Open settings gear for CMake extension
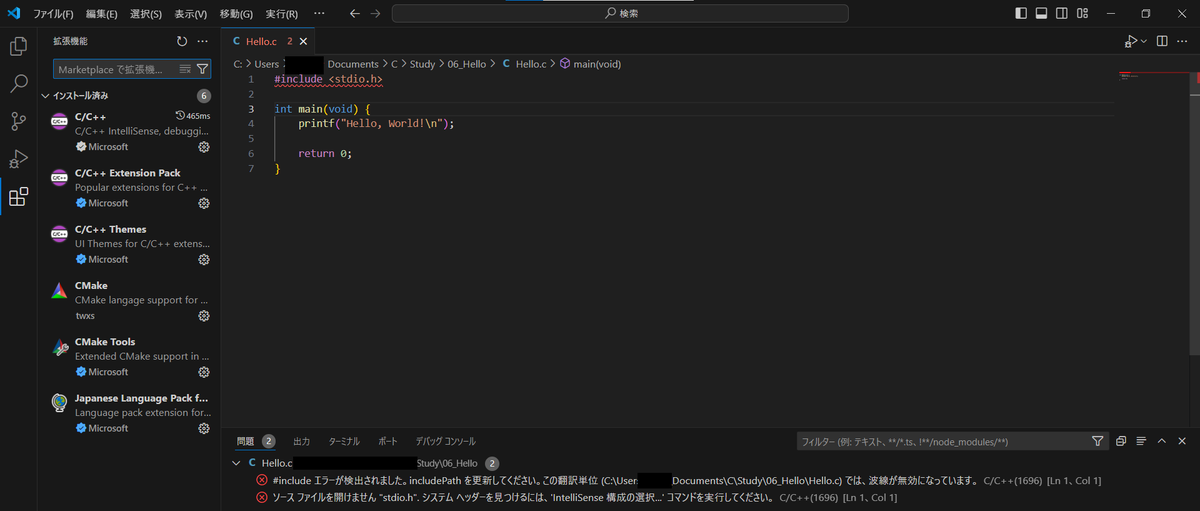Screen dimensions: 1200x511 (x=204, y=315)
